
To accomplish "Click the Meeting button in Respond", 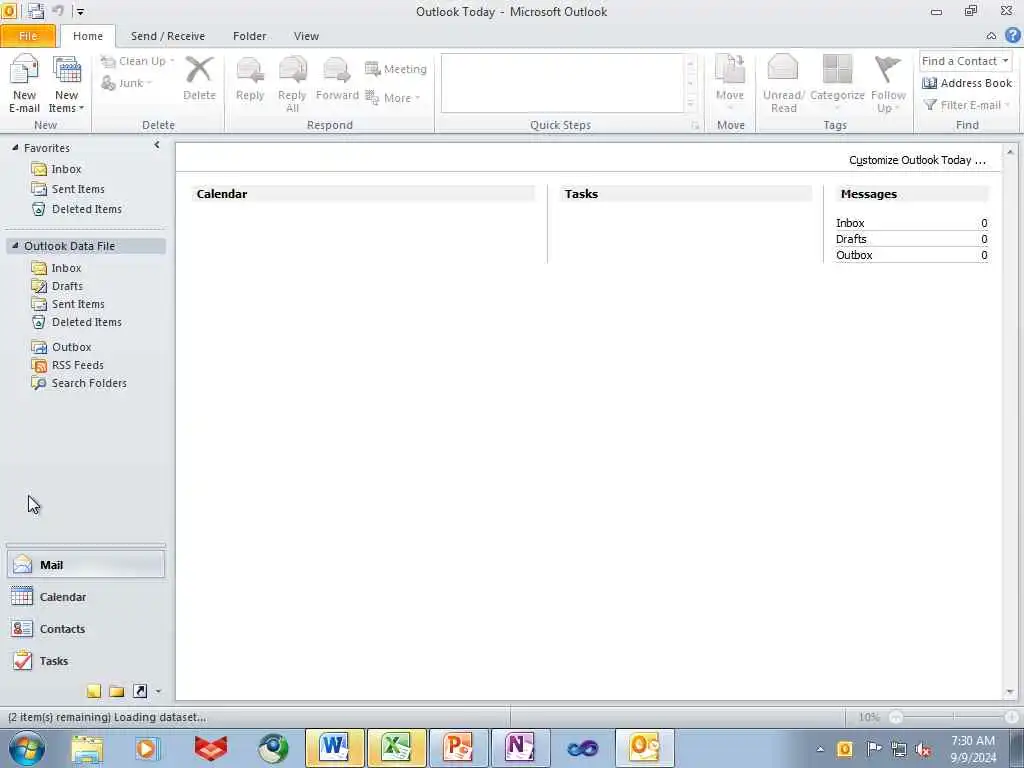I will tap(396, 69).
